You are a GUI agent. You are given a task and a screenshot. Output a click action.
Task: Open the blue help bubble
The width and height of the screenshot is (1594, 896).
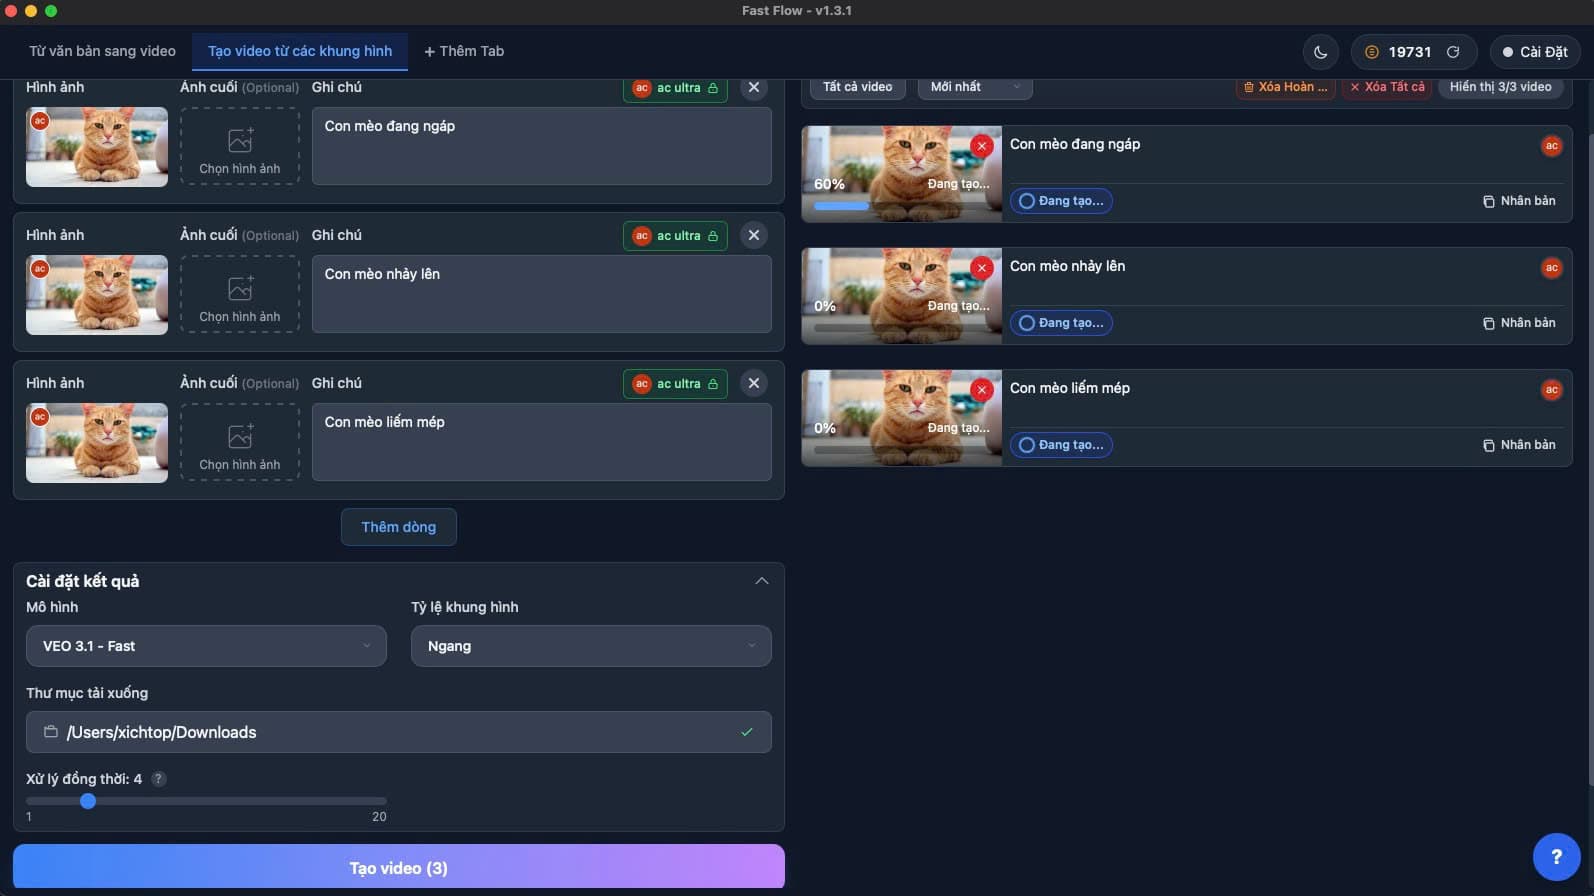coord(1556,857)
